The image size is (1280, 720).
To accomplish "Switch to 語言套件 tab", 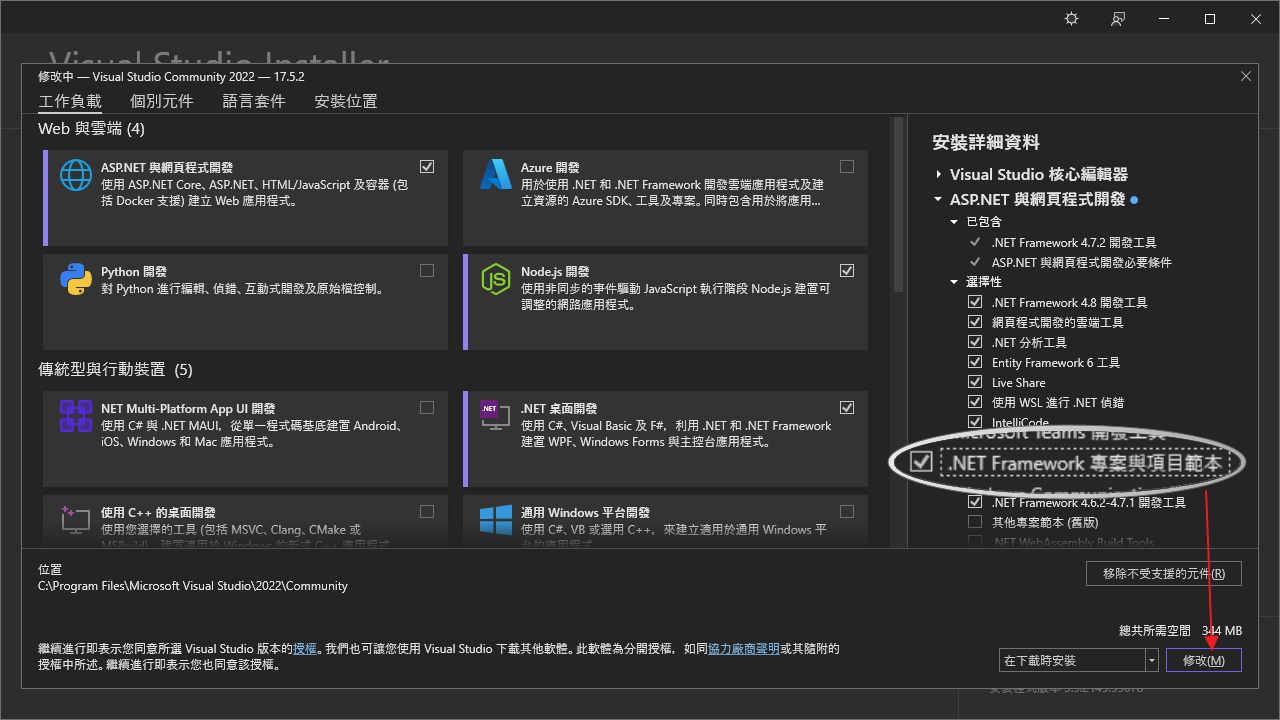I will [x=254, y=102].
